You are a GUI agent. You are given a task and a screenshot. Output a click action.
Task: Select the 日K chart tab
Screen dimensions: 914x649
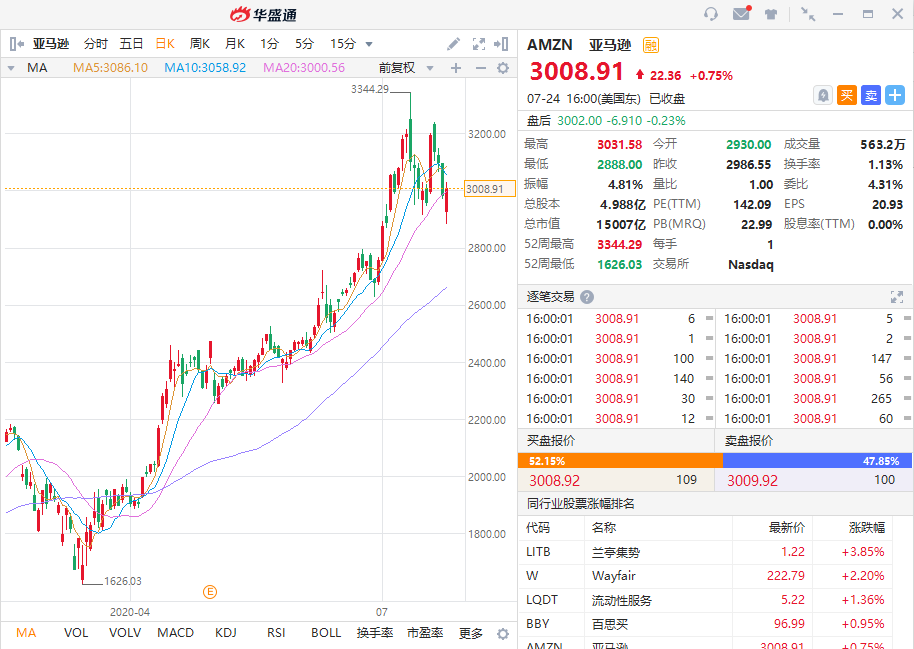point(166,44)
